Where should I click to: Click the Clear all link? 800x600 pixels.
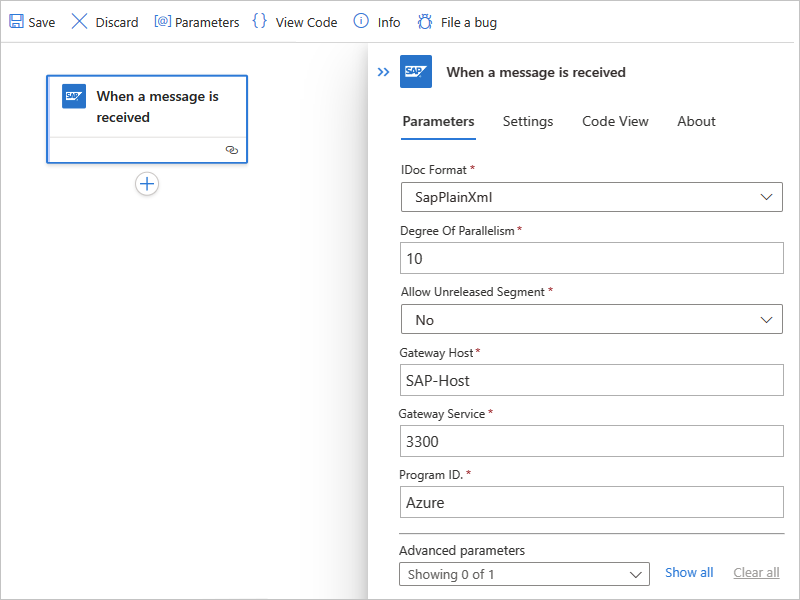[756, 573]
